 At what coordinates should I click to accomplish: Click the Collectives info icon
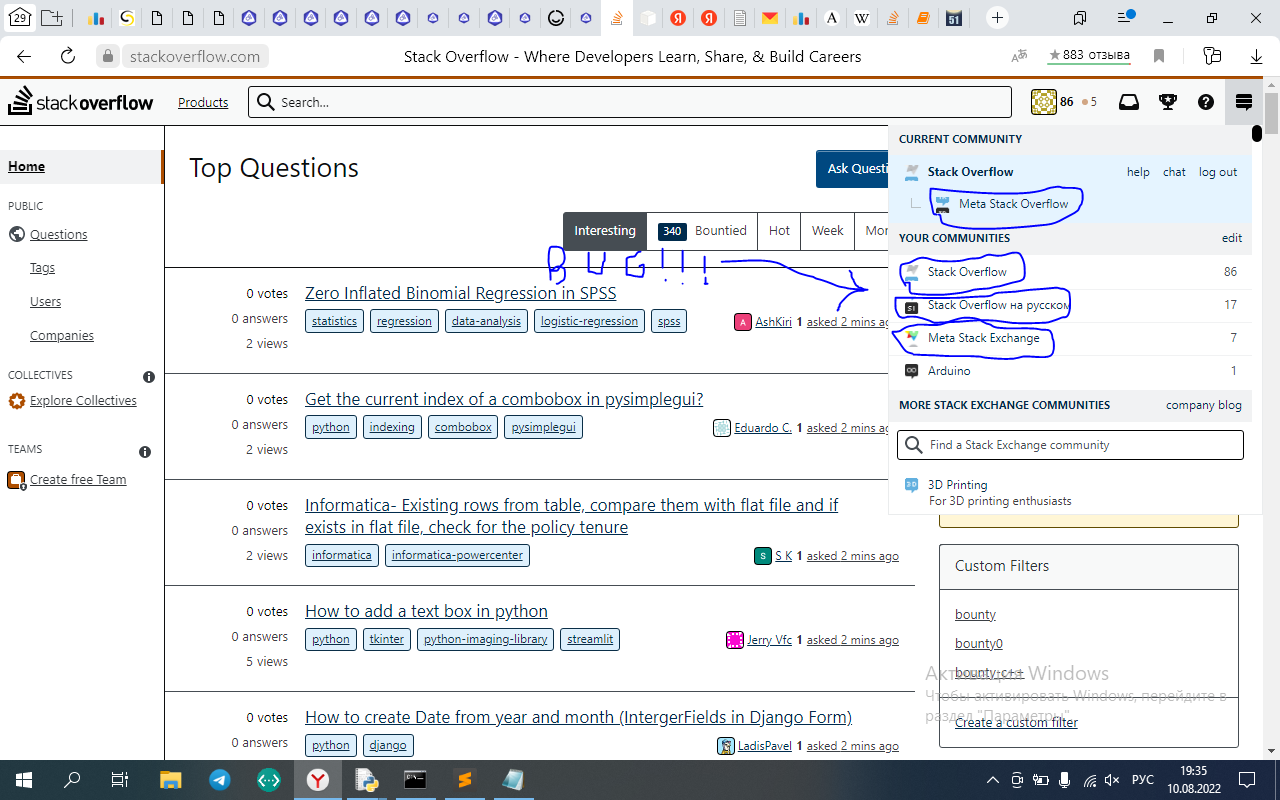click(x=149, y=377)
